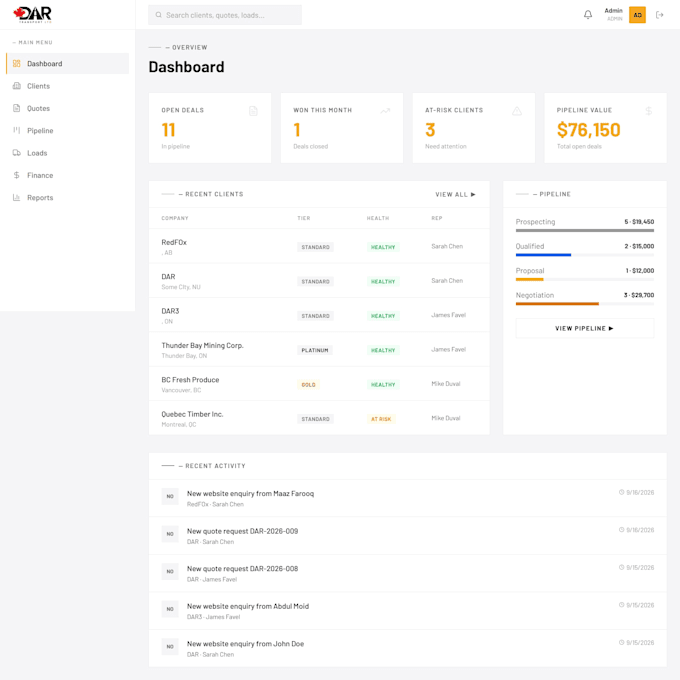Click the View Pipeline button
This screenshot has width=680, height=680.
pos(585,328)
